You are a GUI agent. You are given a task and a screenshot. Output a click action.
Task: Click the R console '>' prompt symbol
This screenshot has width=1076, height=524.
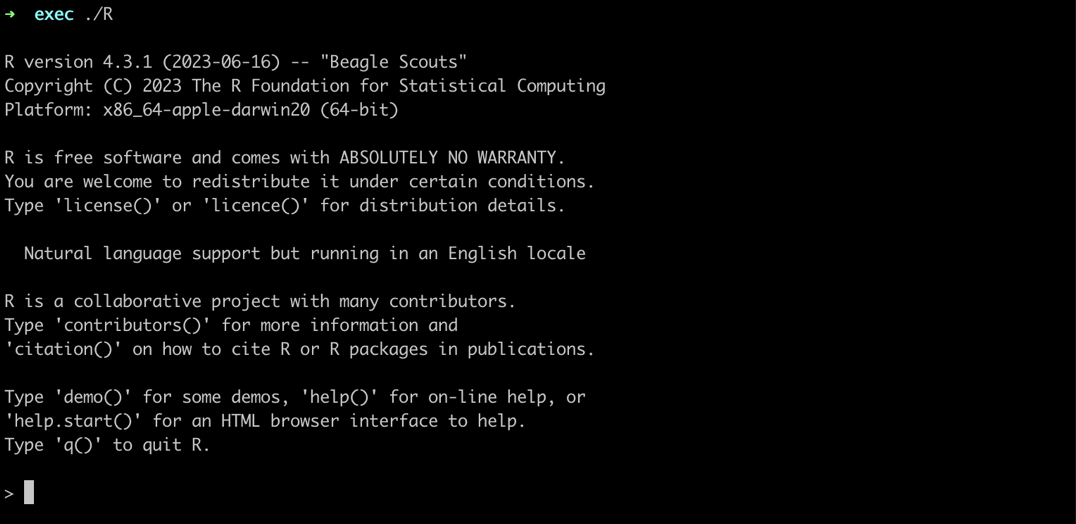[x=9, y=493]
